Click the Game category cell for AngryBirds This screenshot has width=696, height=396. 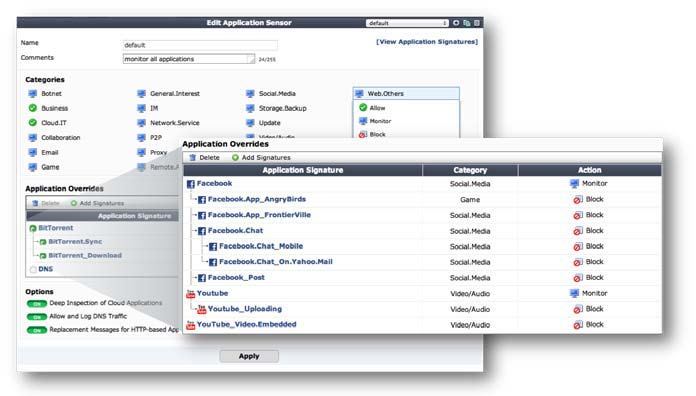pyautogui.click(x=470, y=200)
